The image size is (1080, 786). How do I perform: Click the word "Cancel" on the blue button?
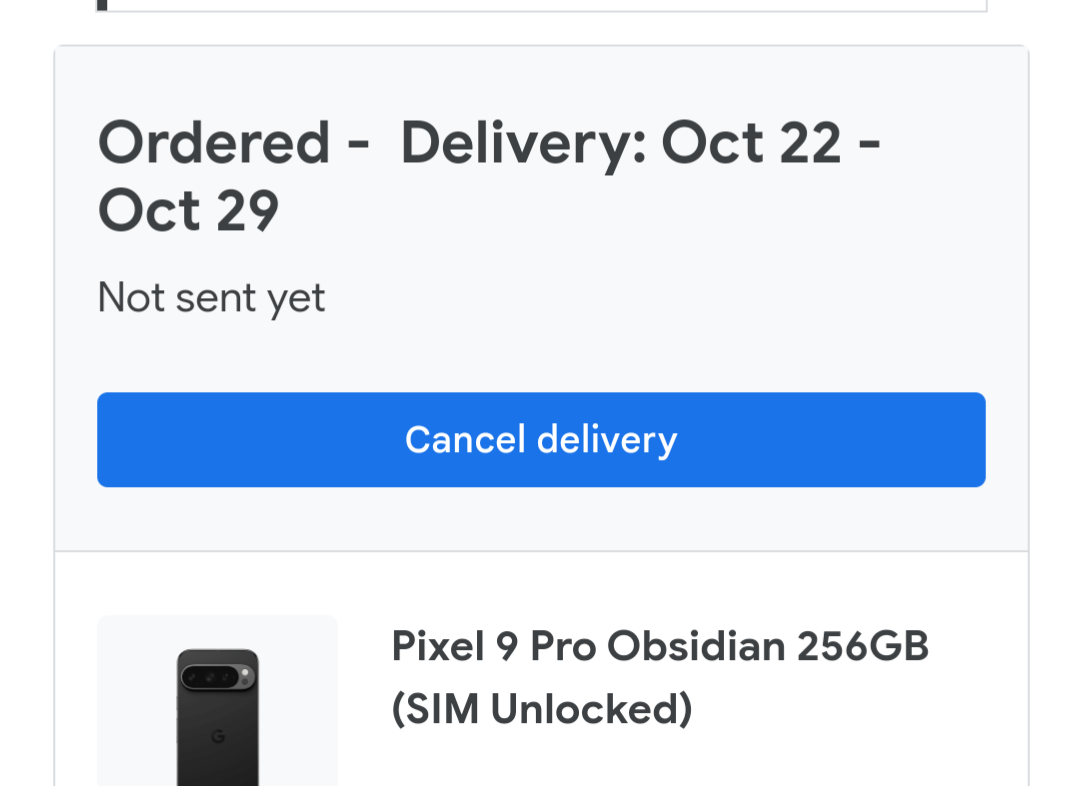coord(465,440)
